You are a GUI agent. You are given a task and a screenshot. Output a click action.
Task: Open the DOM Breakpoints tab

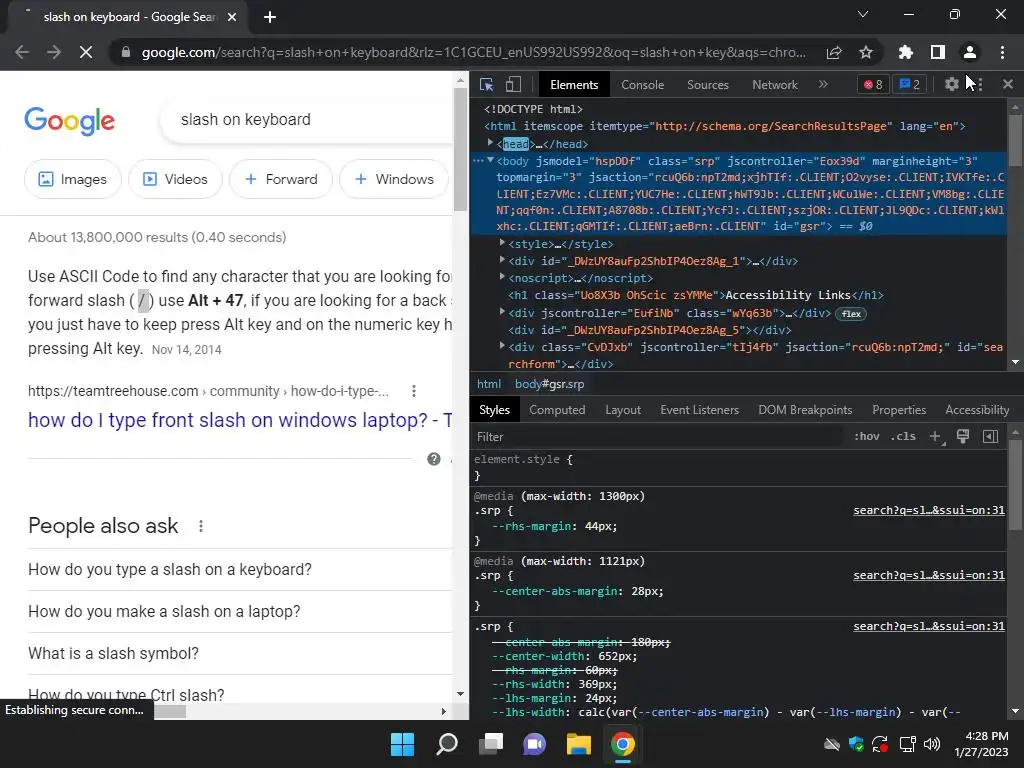pyautogui.click(x=805, y=410)
